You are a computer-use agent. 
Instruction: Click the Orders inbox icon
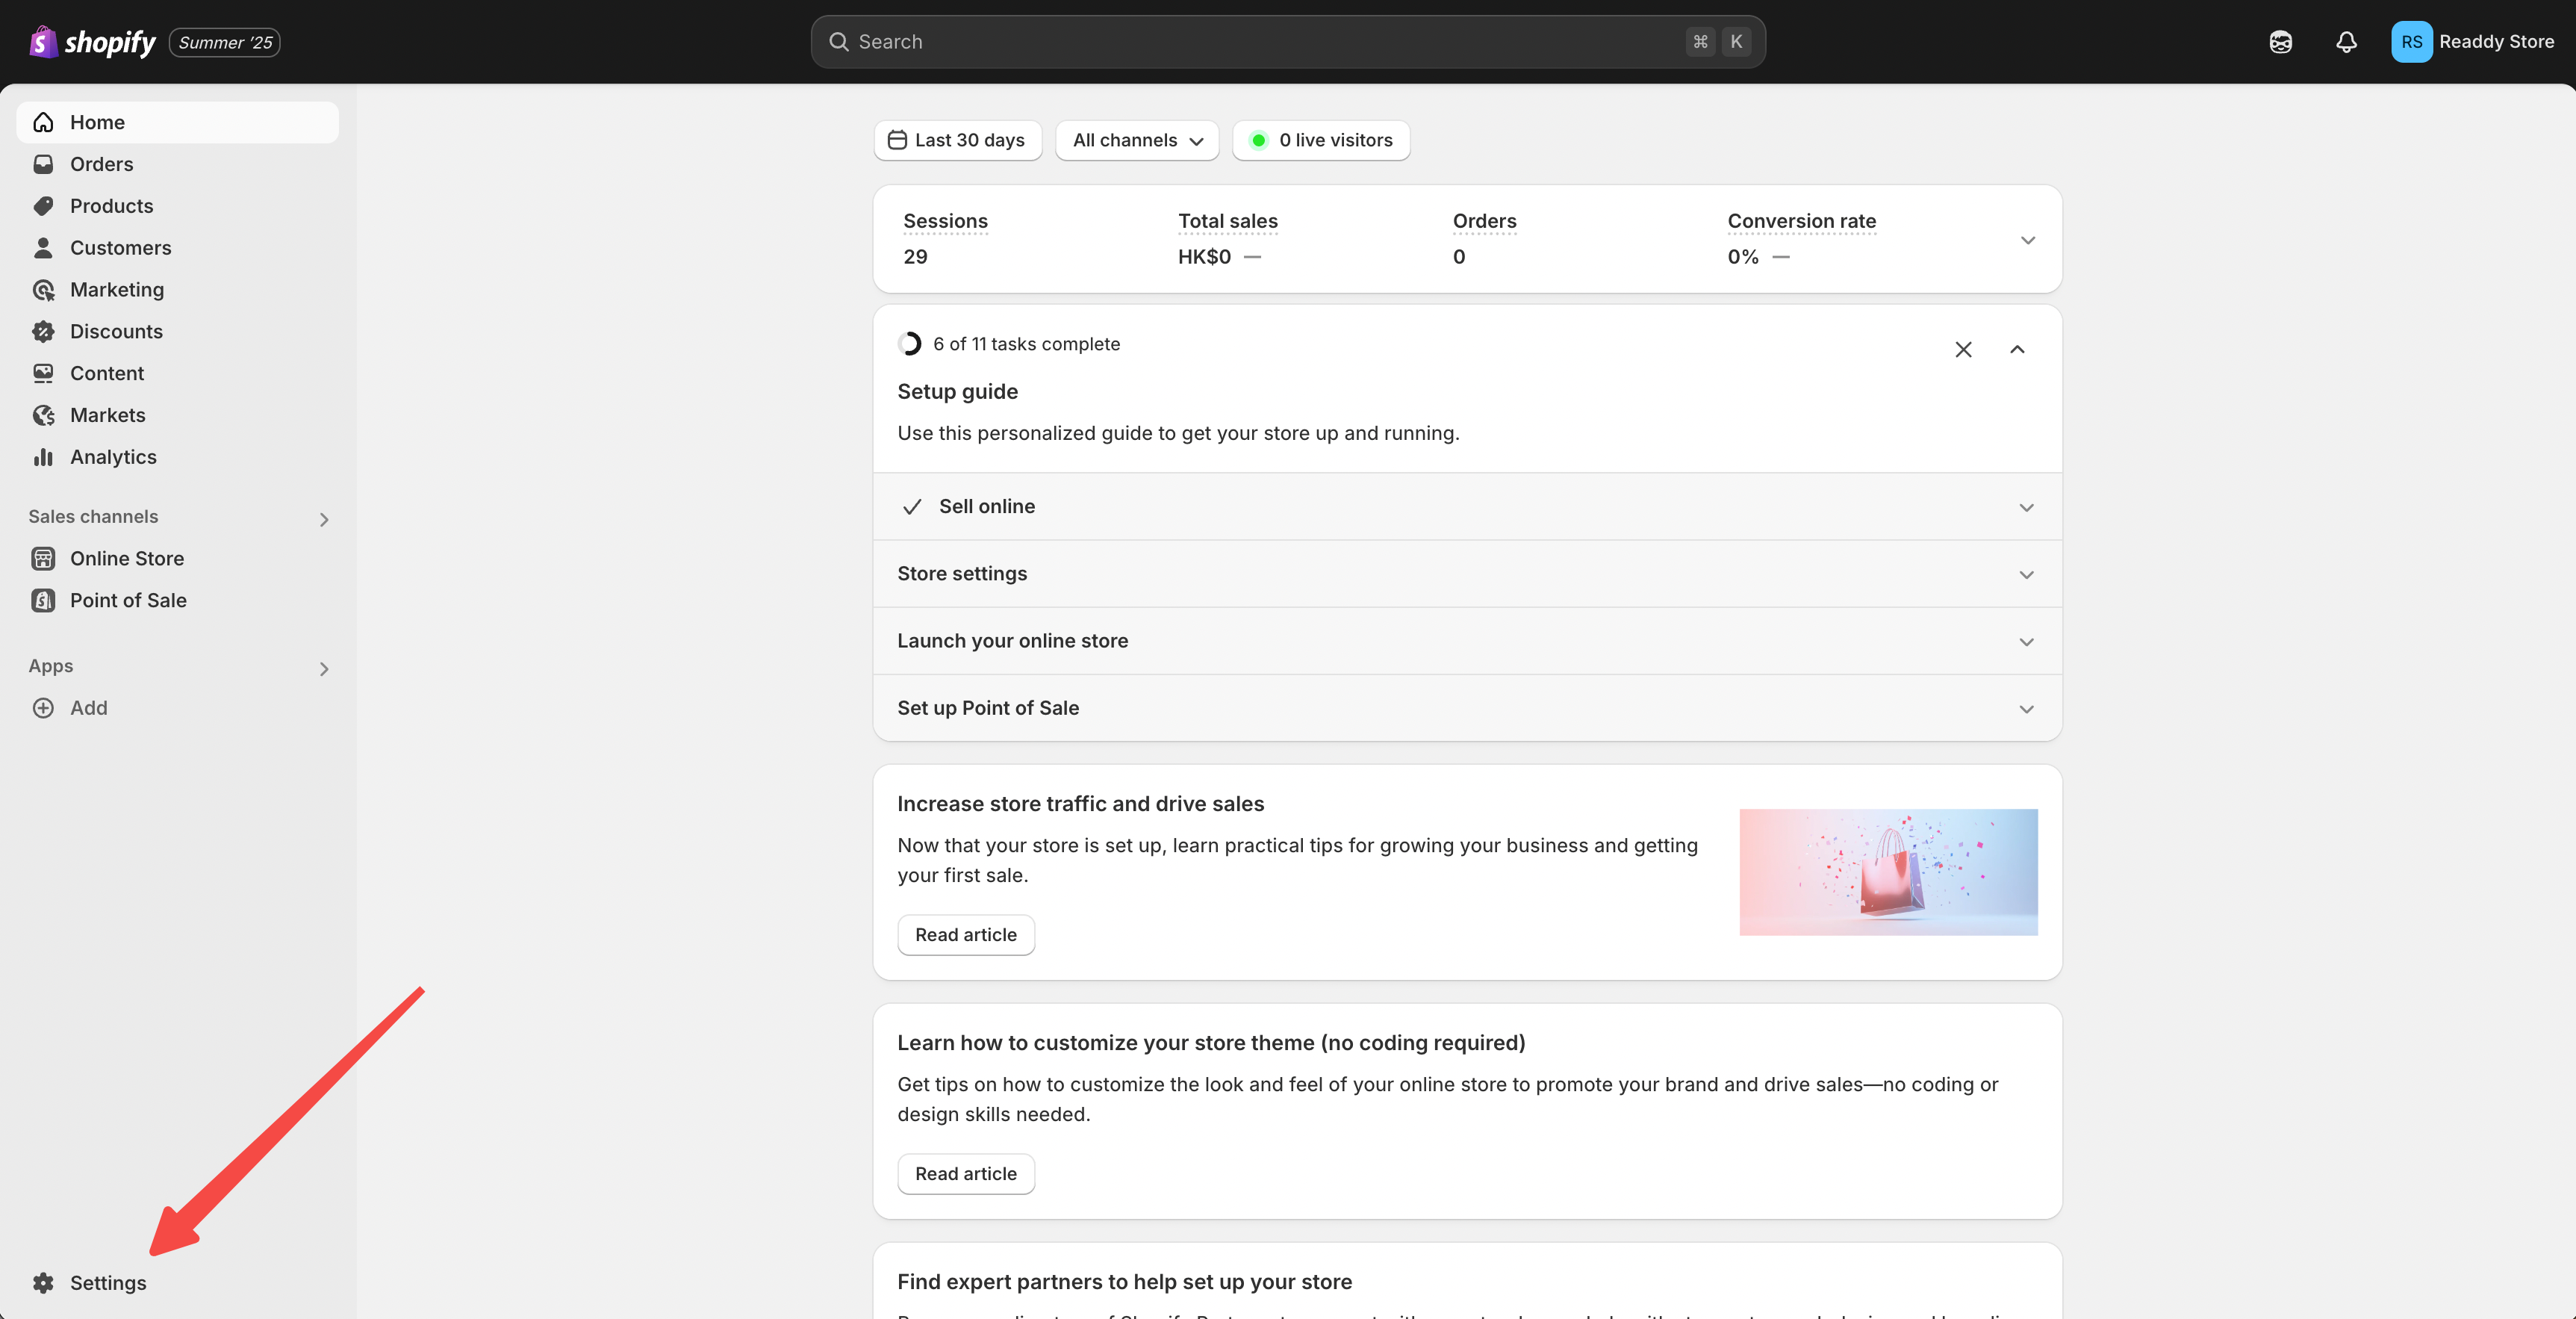pyautogui.click(x=43, y=164)
